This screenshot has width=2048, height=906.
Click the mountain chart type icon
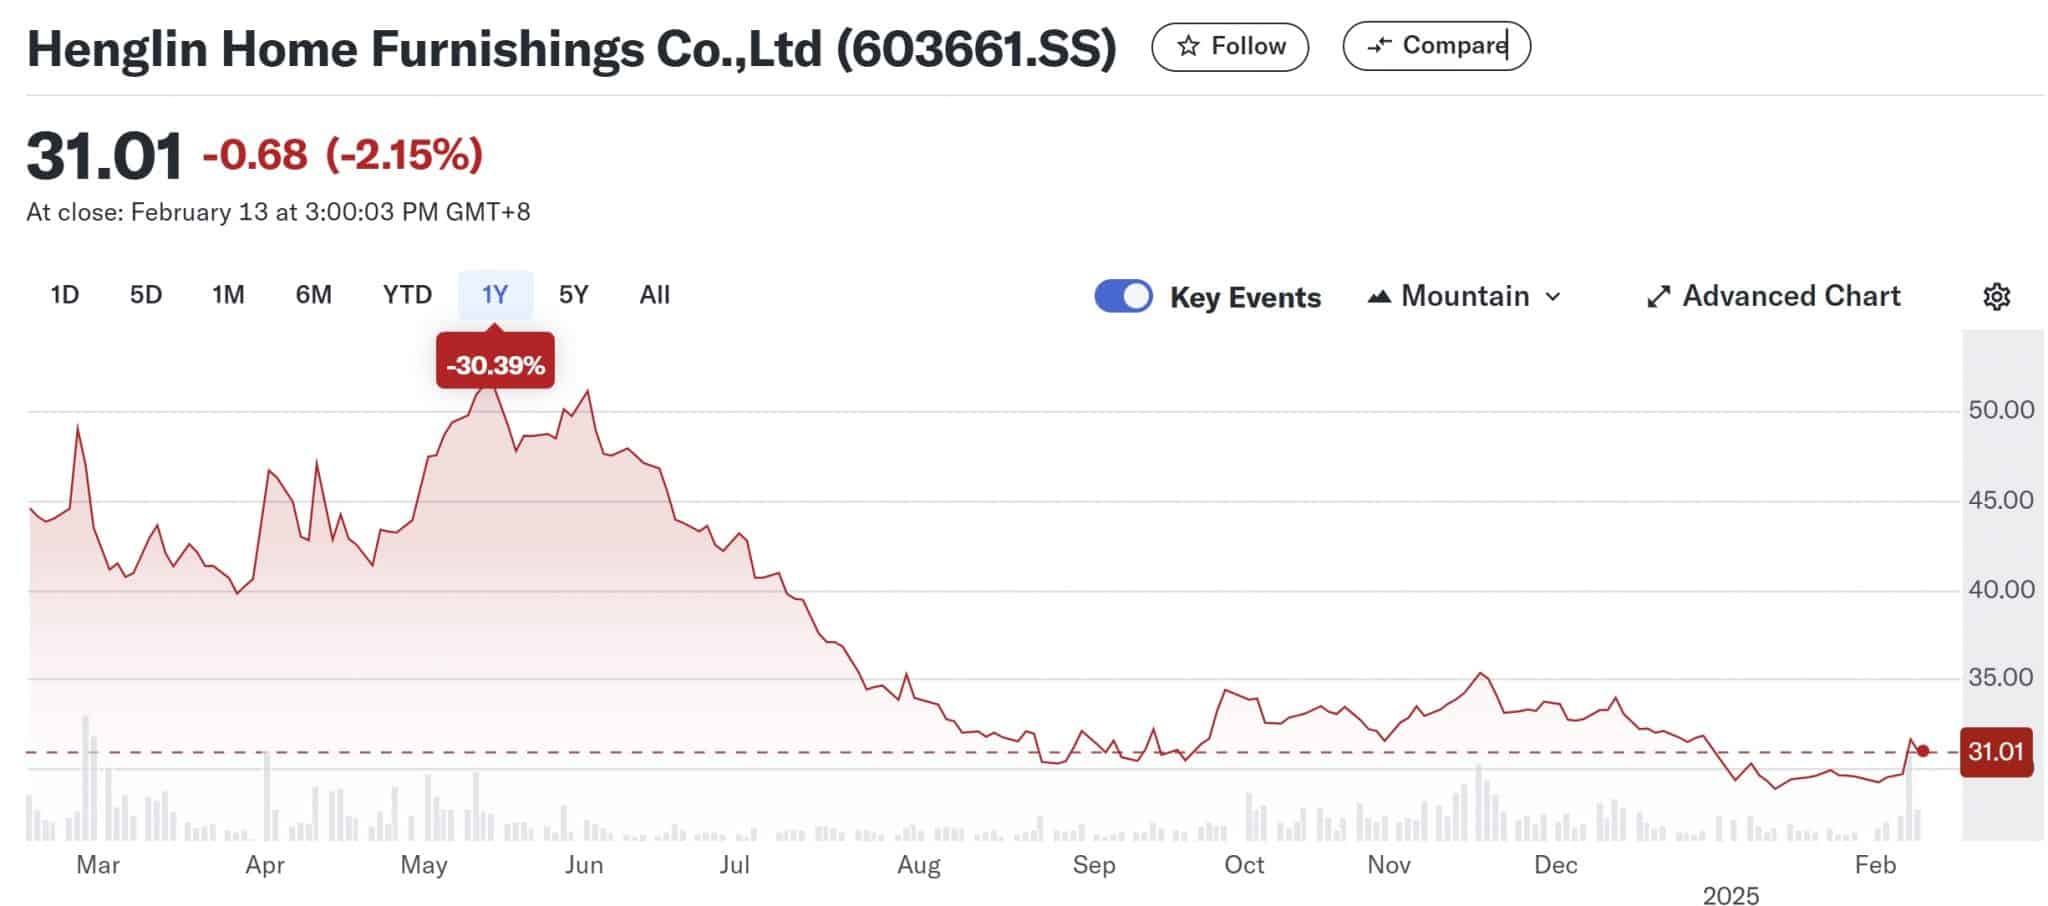[1379, 296]
